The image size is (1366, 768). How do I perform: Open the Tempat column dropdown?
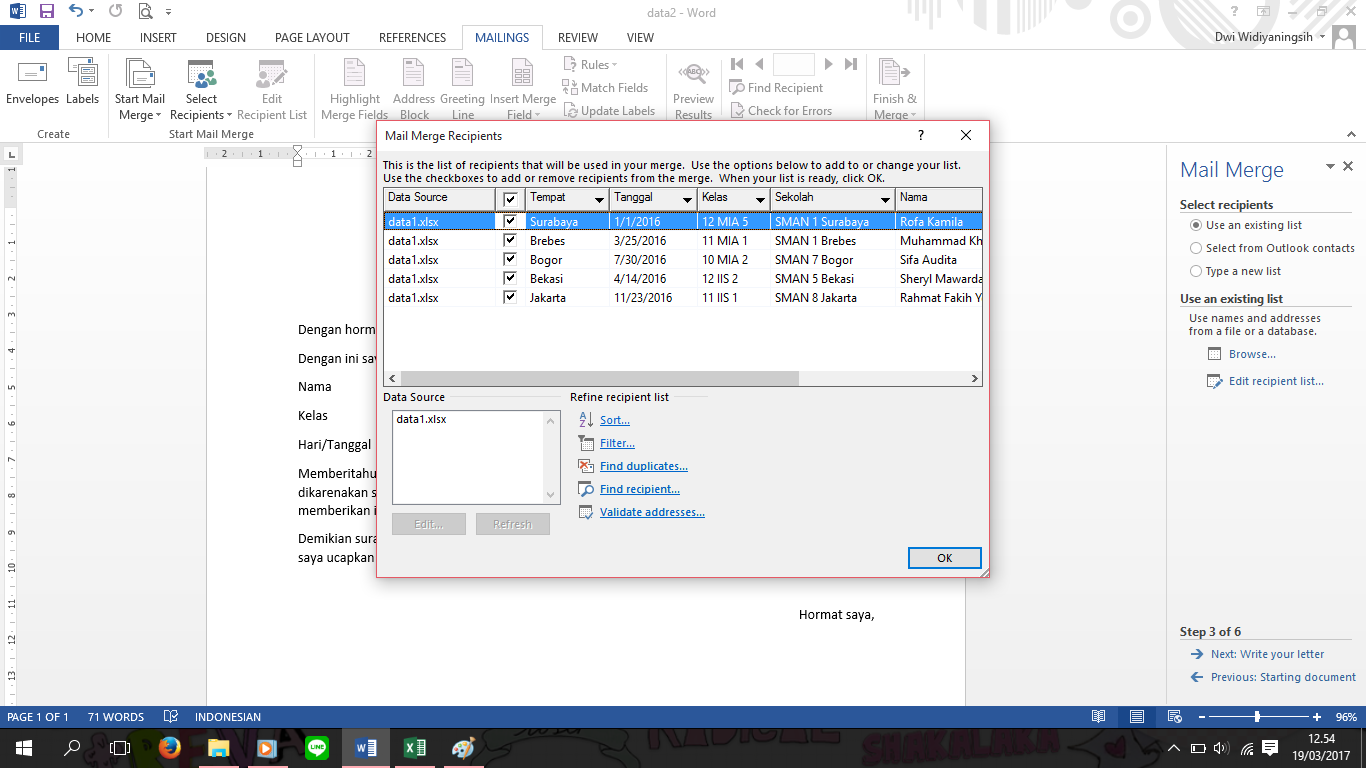[x=599, y=200]
